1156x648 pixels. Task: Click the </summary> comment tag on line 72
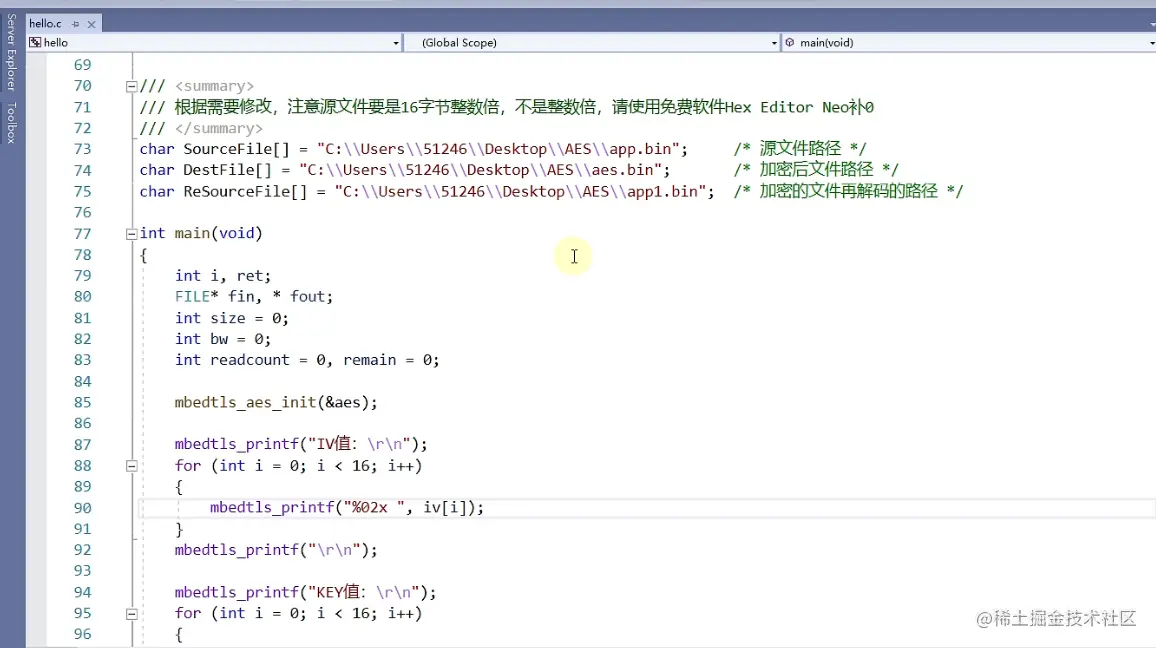click(218, 128)
